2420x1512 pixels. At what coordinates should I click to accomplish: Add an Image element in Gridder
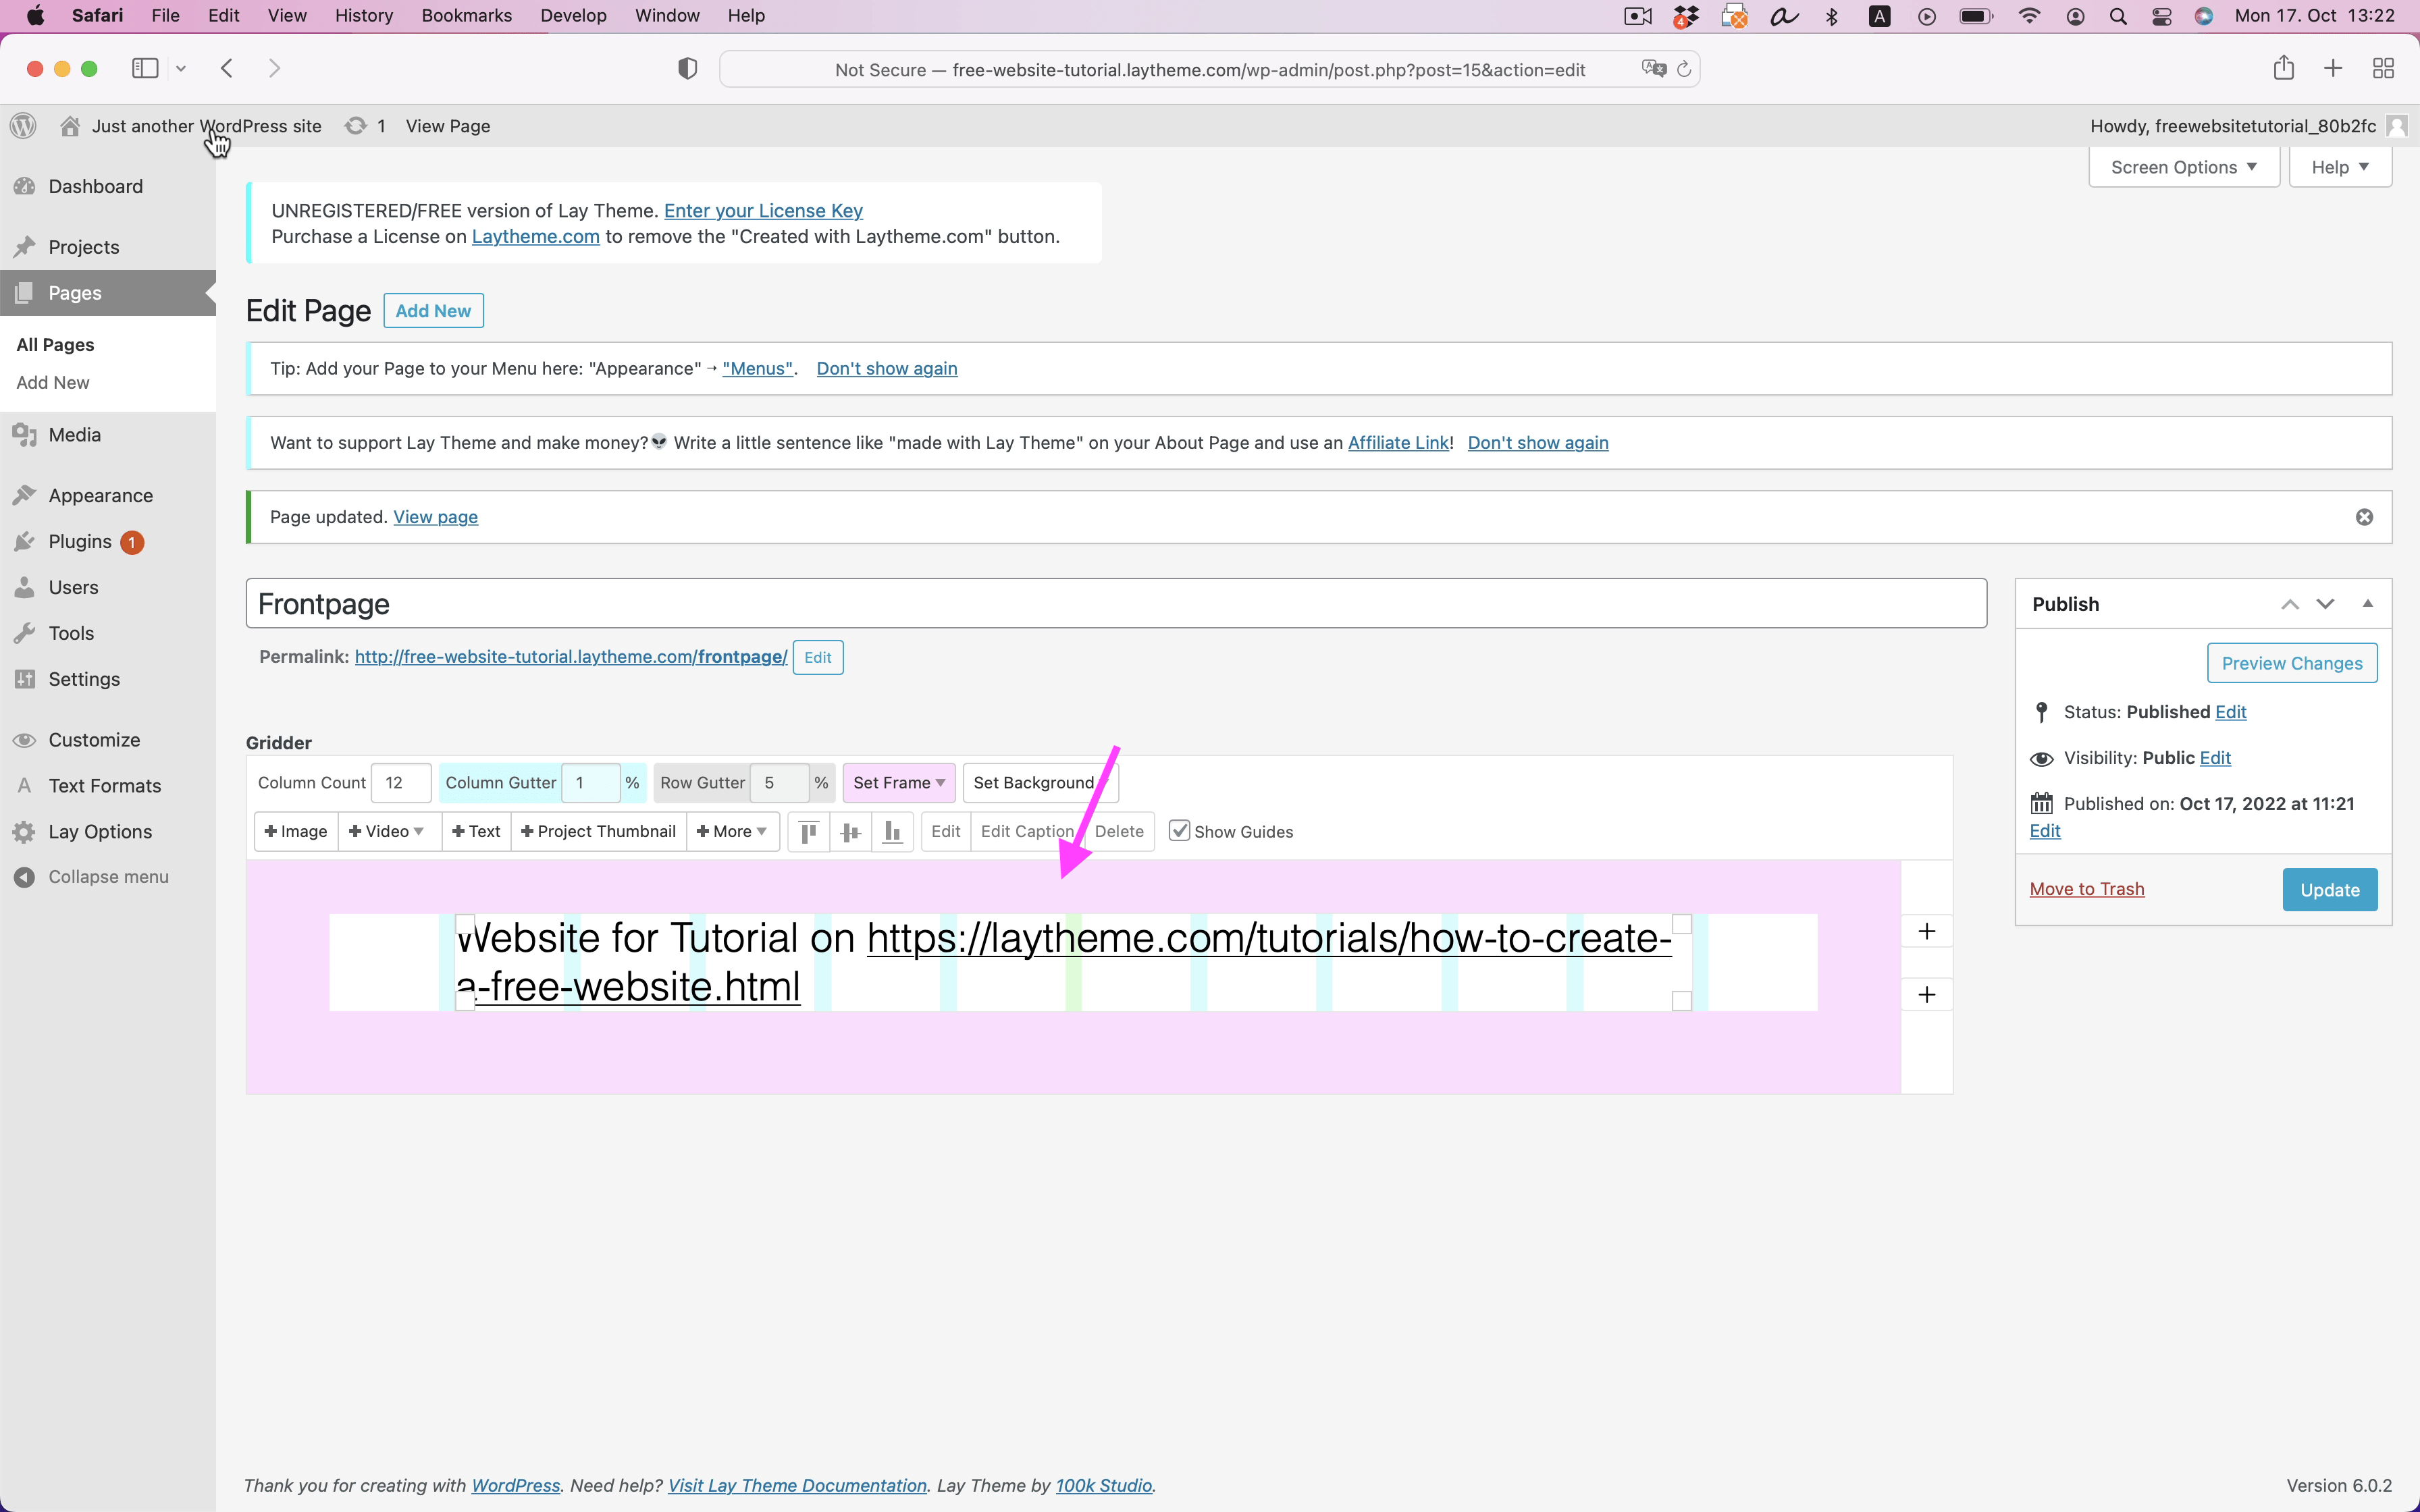(296, 831)
